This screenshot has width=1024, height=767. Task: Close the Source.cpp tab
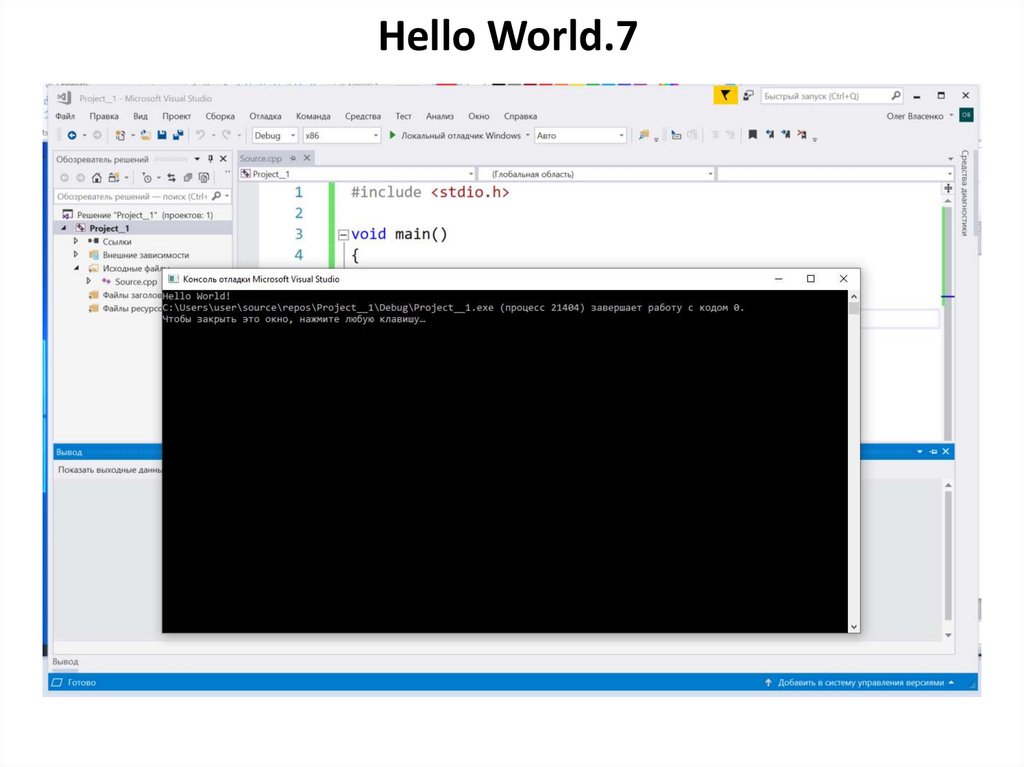point(307,158)
